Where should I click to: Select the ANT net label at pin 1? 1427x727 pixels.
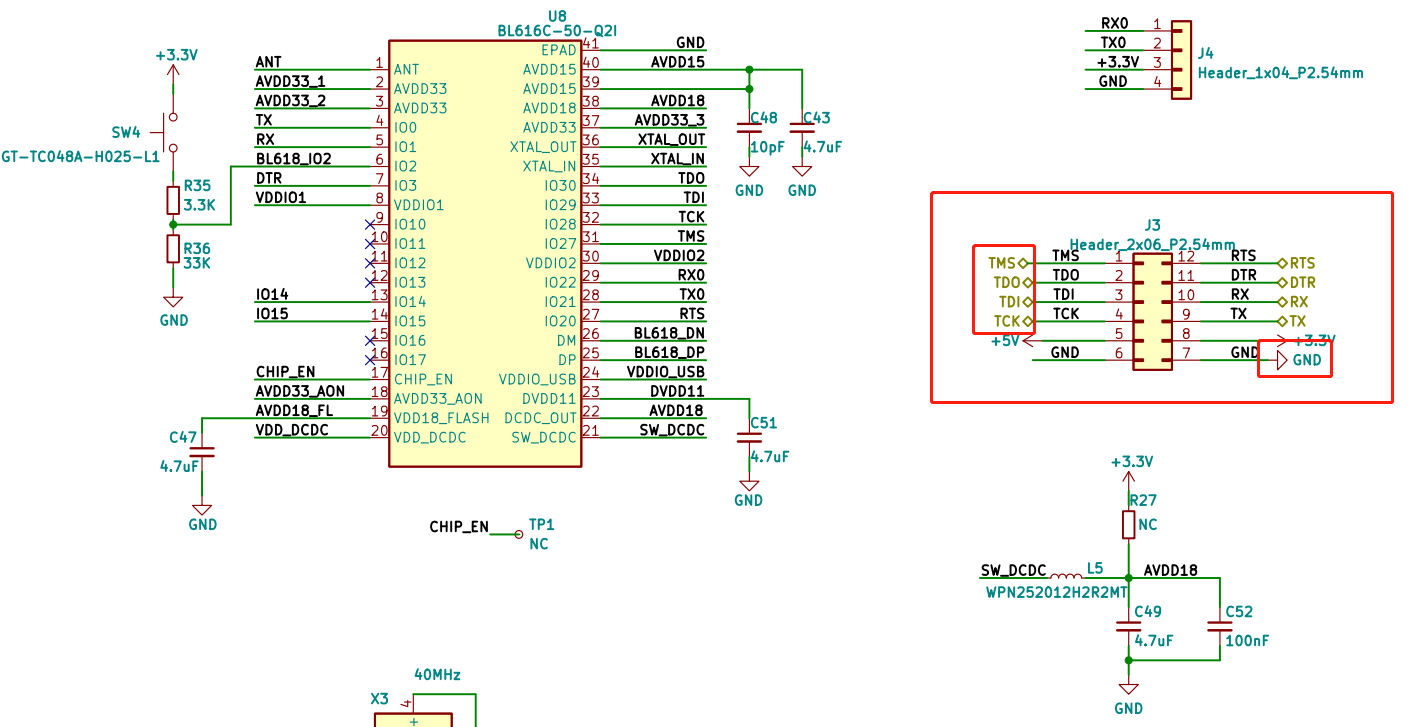(269, 63)
